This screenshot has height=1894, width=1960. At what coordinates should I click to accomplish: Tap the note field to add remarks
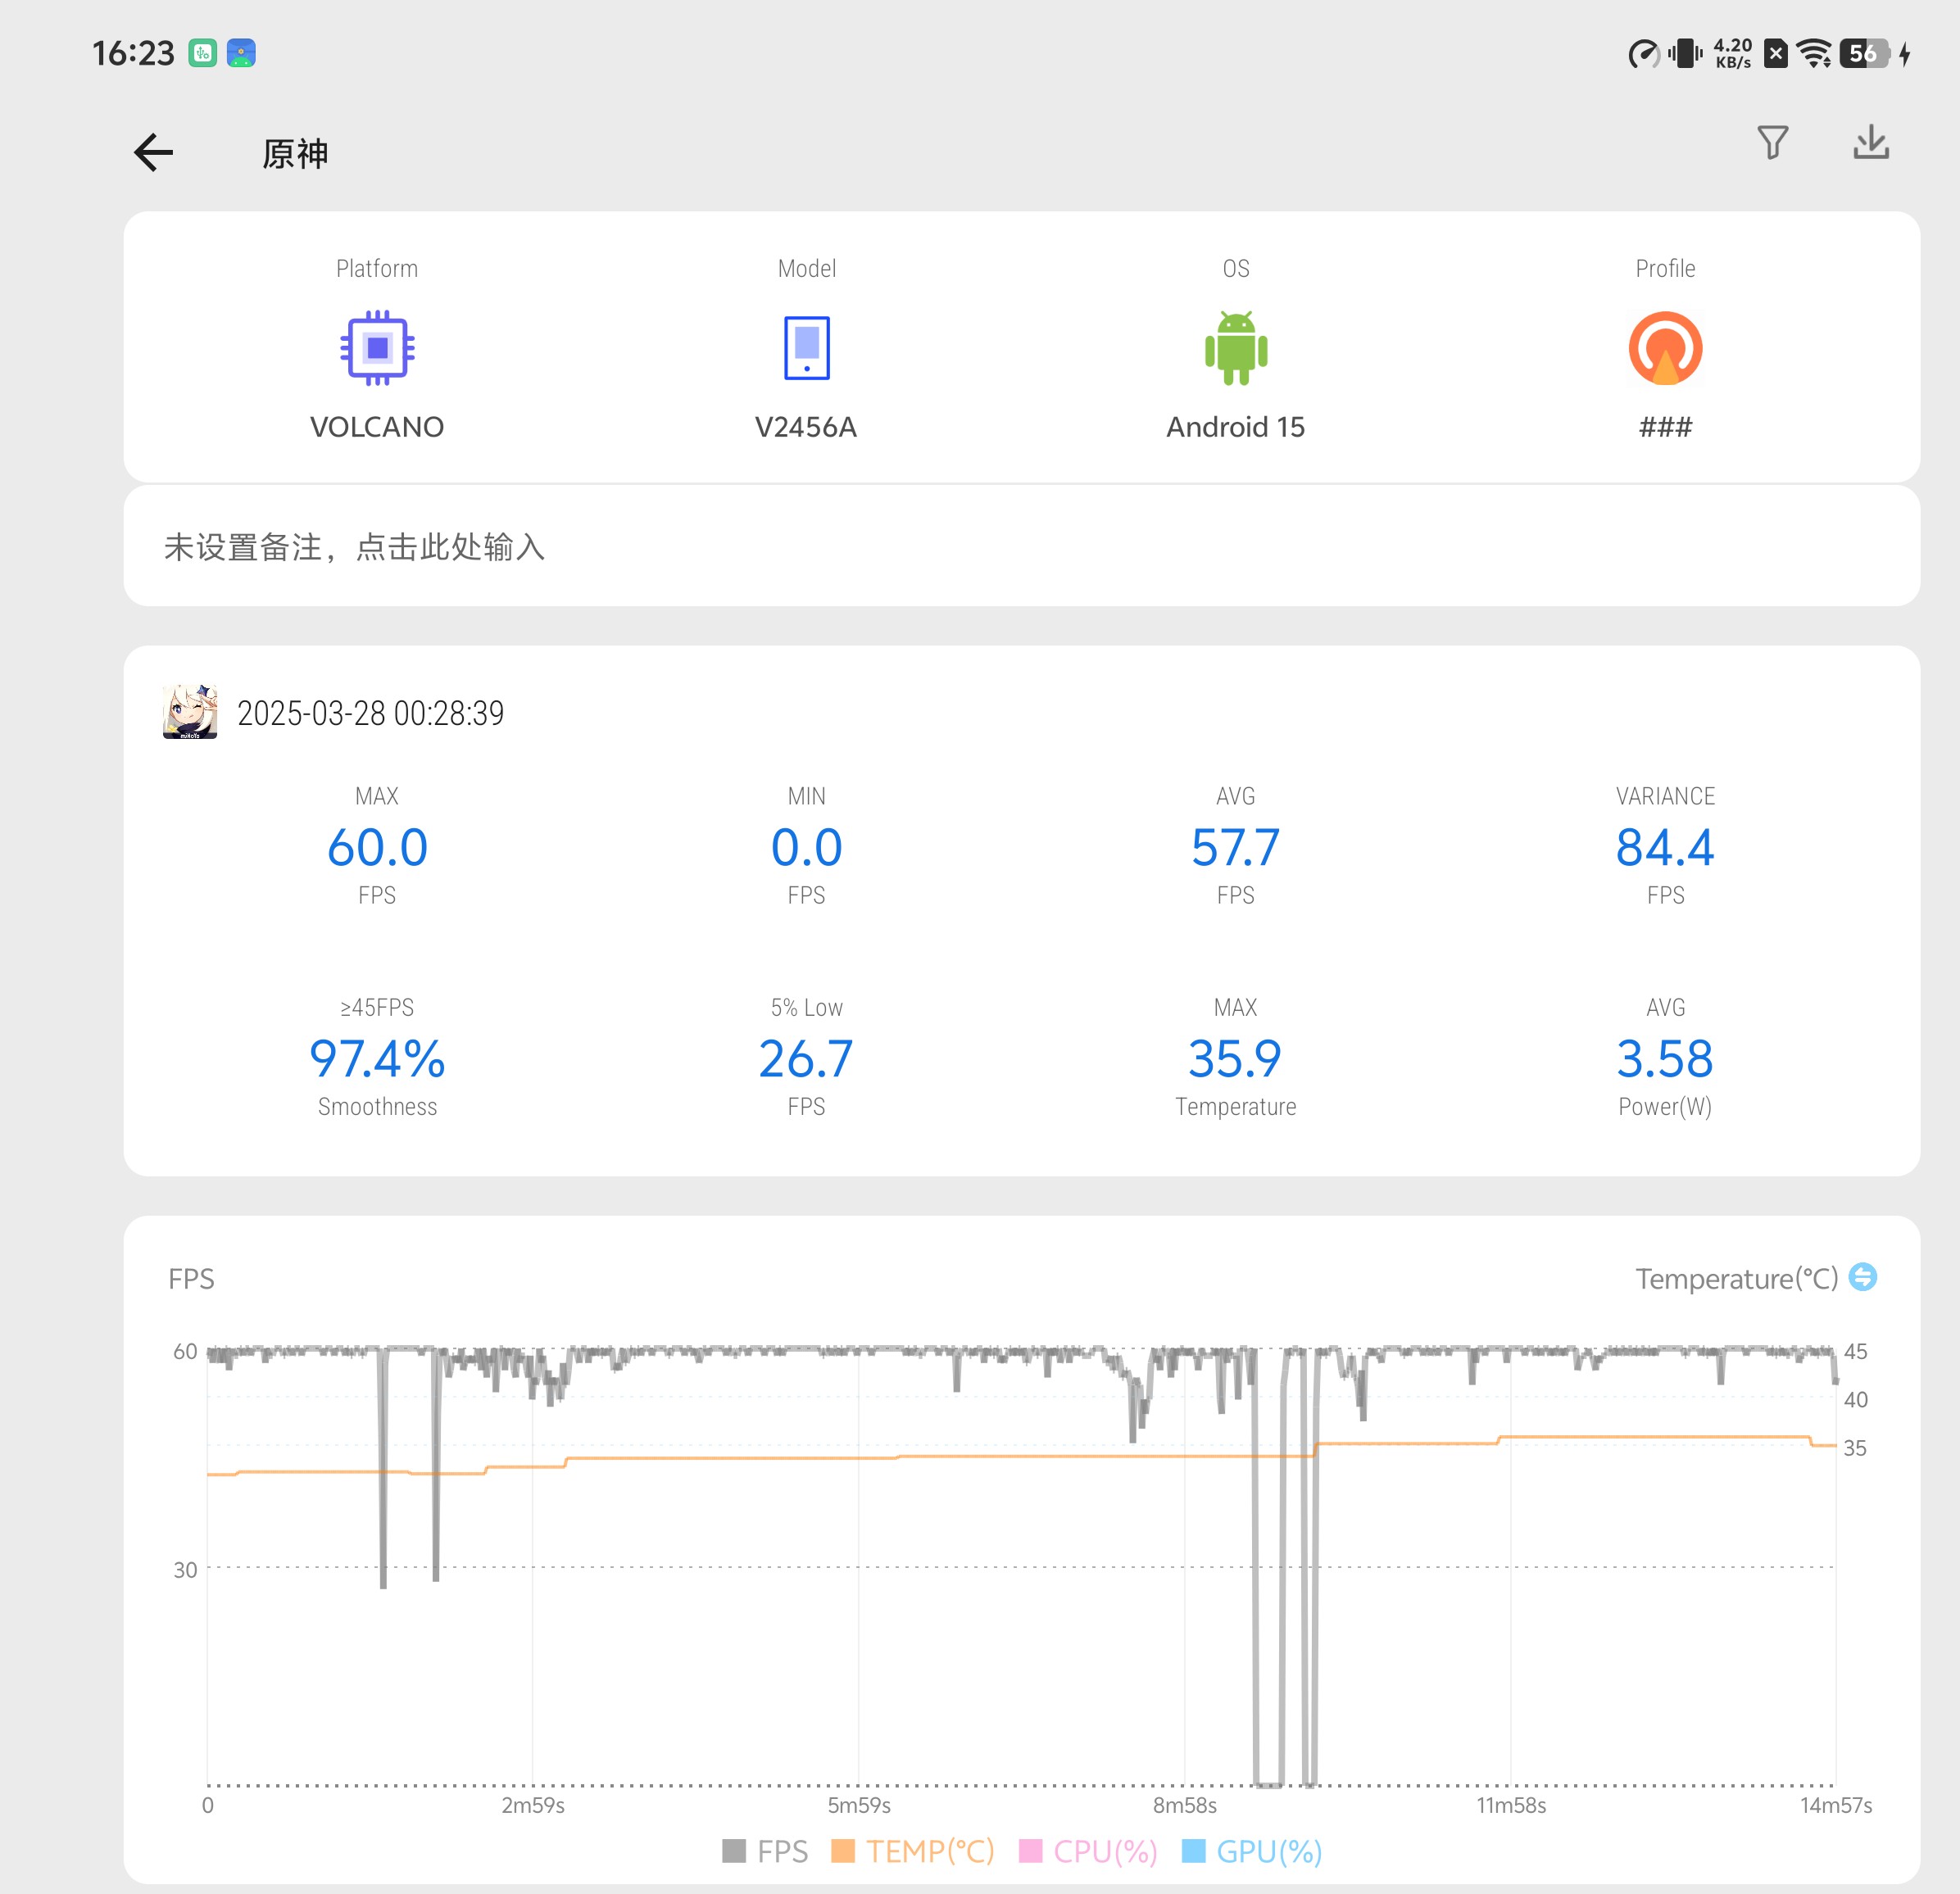pyautogui.click(x=1021, y=546)
